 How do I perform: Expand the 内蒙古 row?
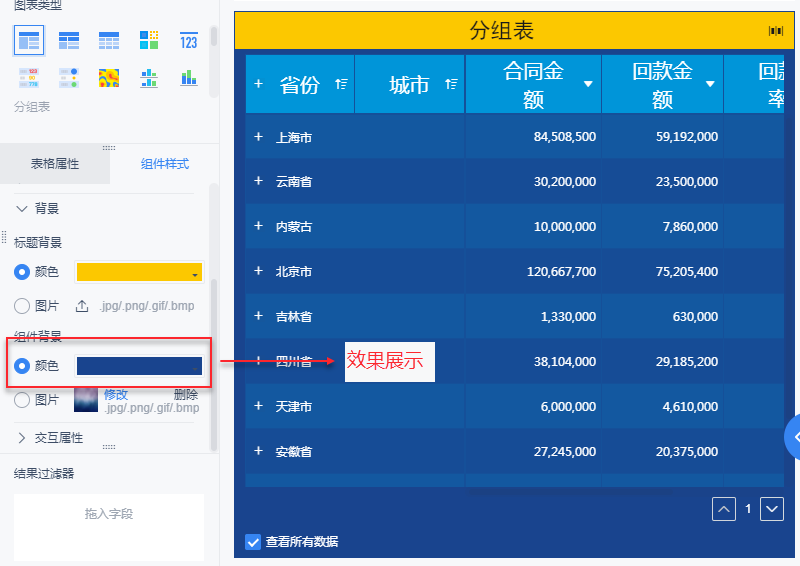tap(259, 226)
